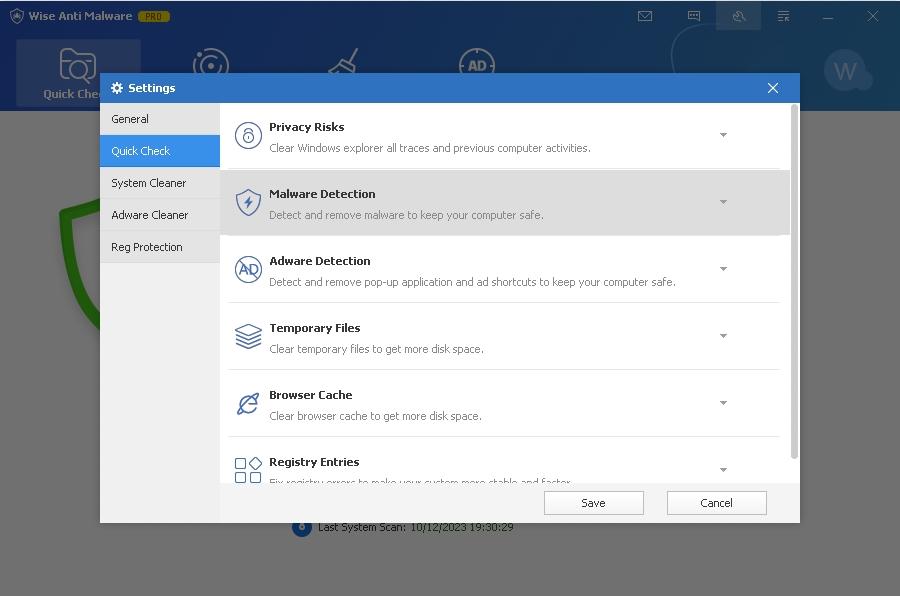Click the Malware Detection shield icon
Viewport: 900px width, 596px height.
point(248,202)
